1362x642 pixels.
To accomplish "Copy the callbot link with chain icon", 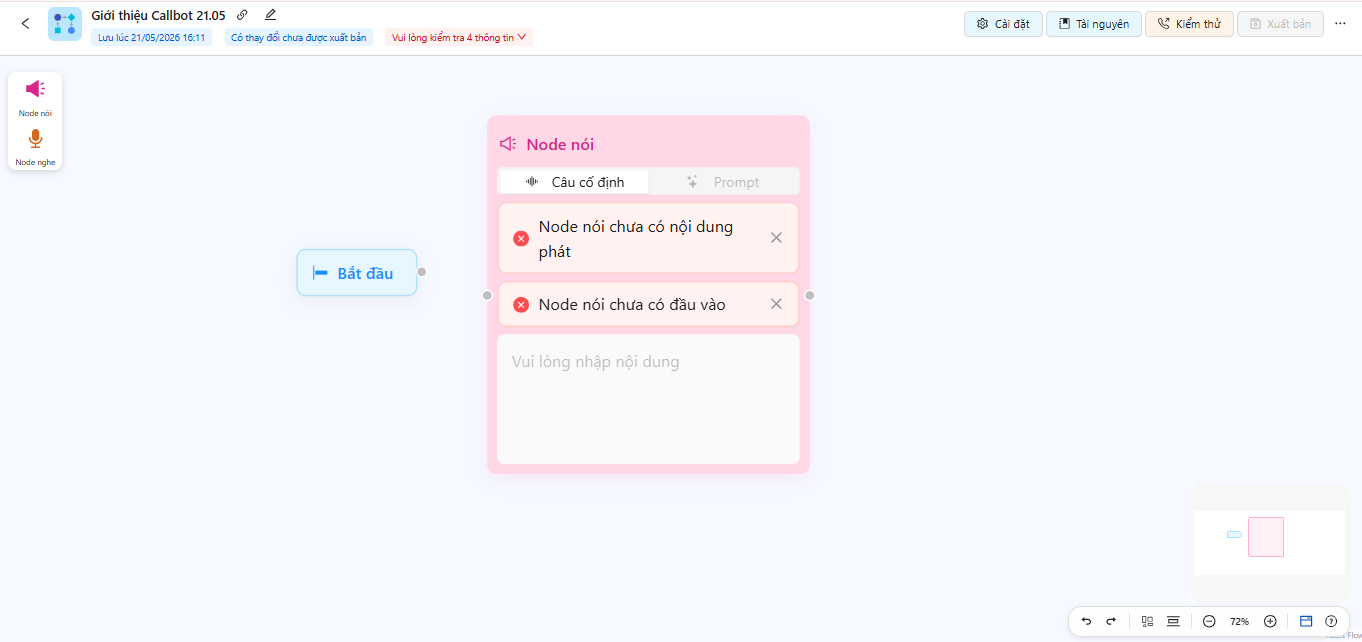I will [x=242, y=15].
